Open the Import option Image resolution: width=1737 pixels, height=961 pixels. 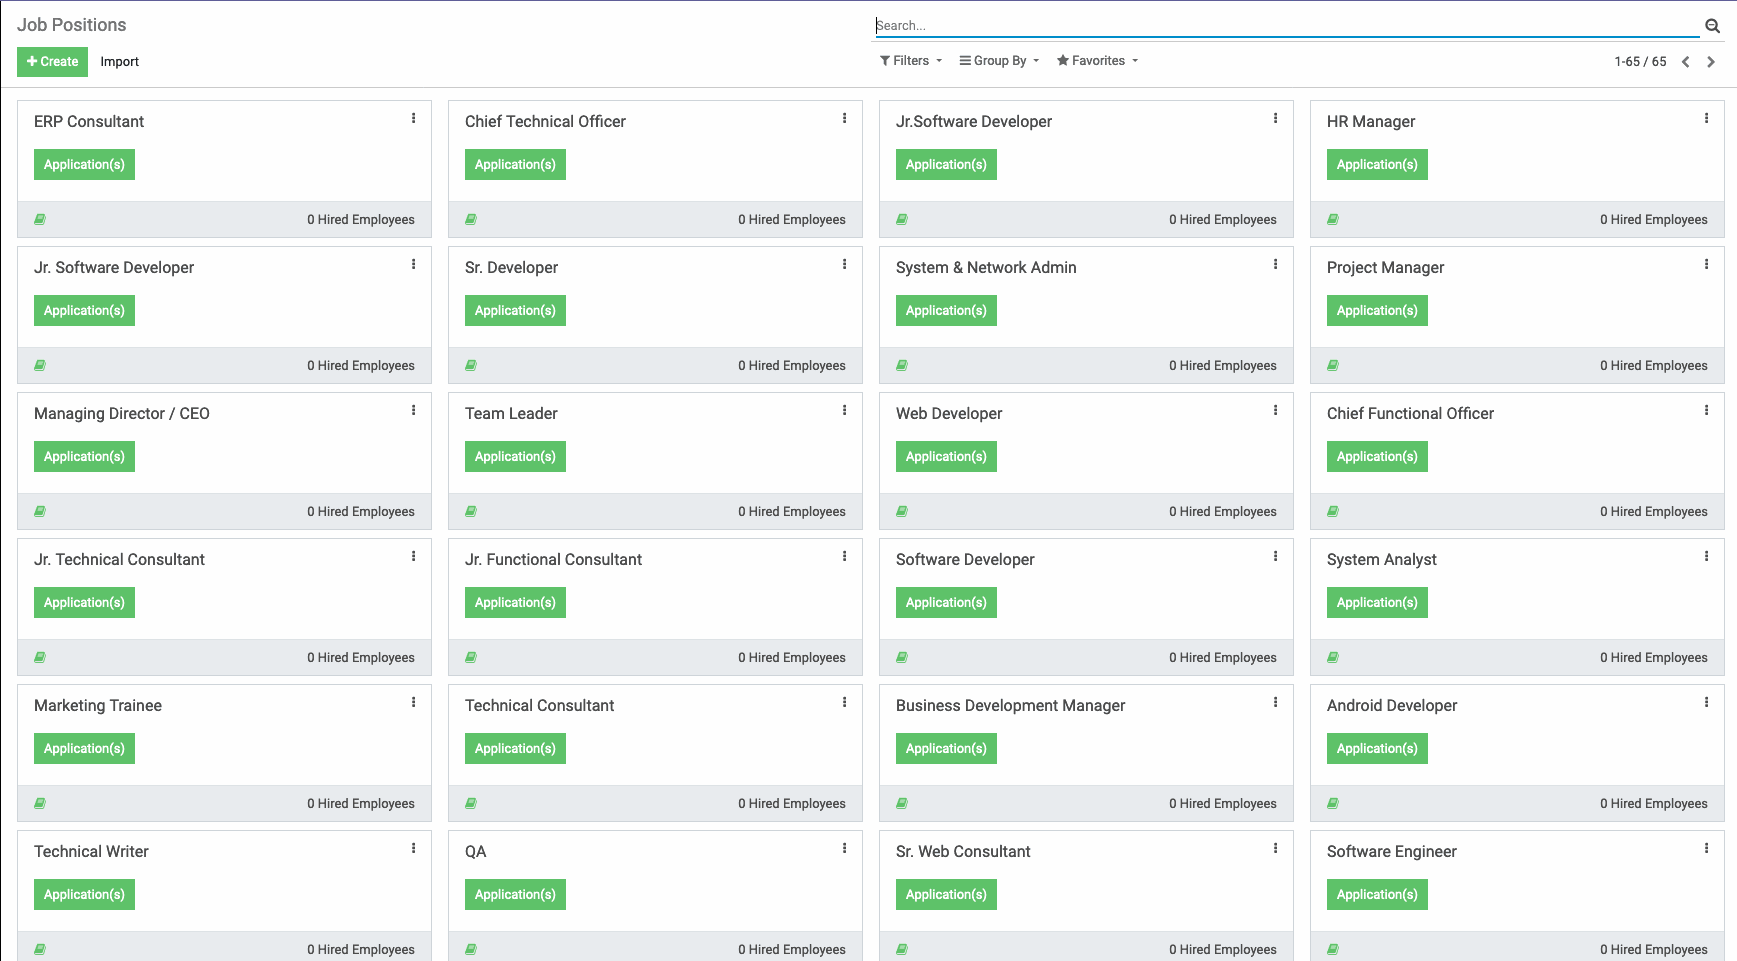coord(119,61)
